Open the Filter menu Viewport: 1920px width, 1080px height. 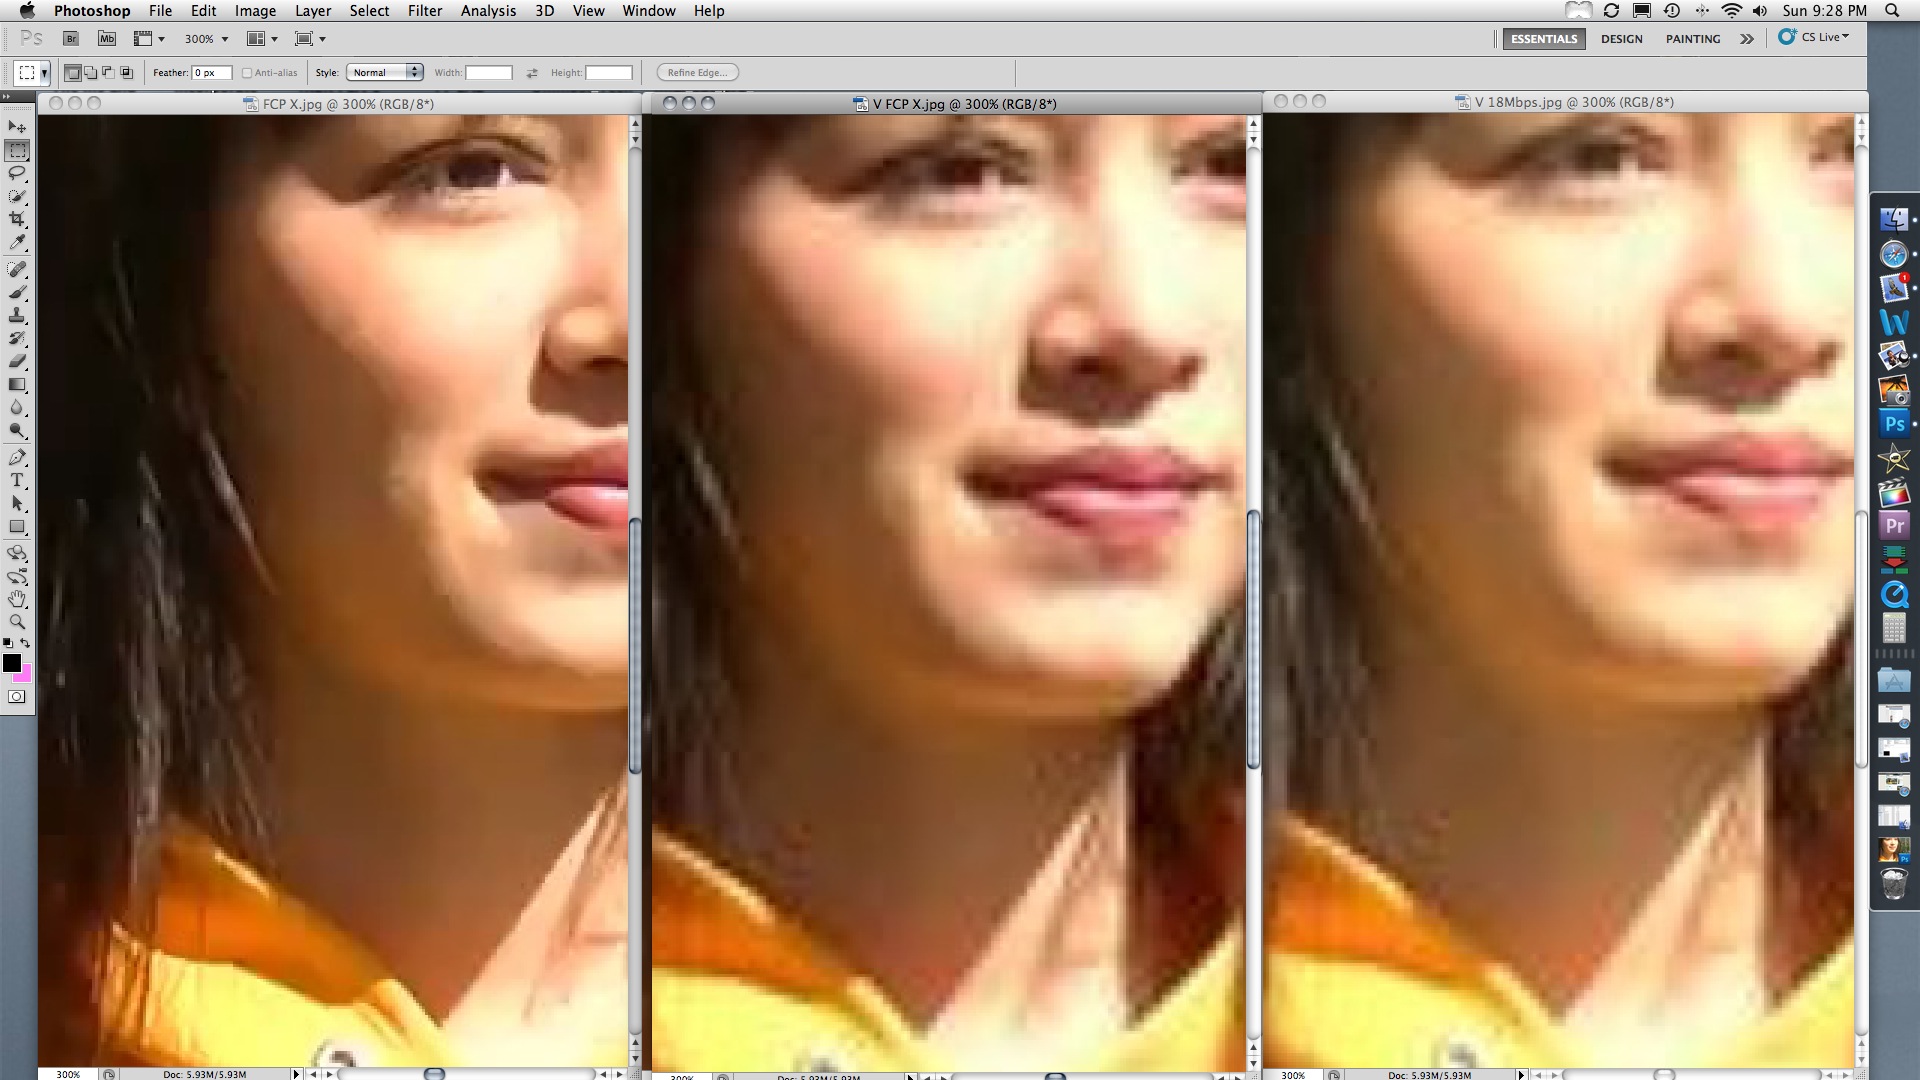(425, 10)
